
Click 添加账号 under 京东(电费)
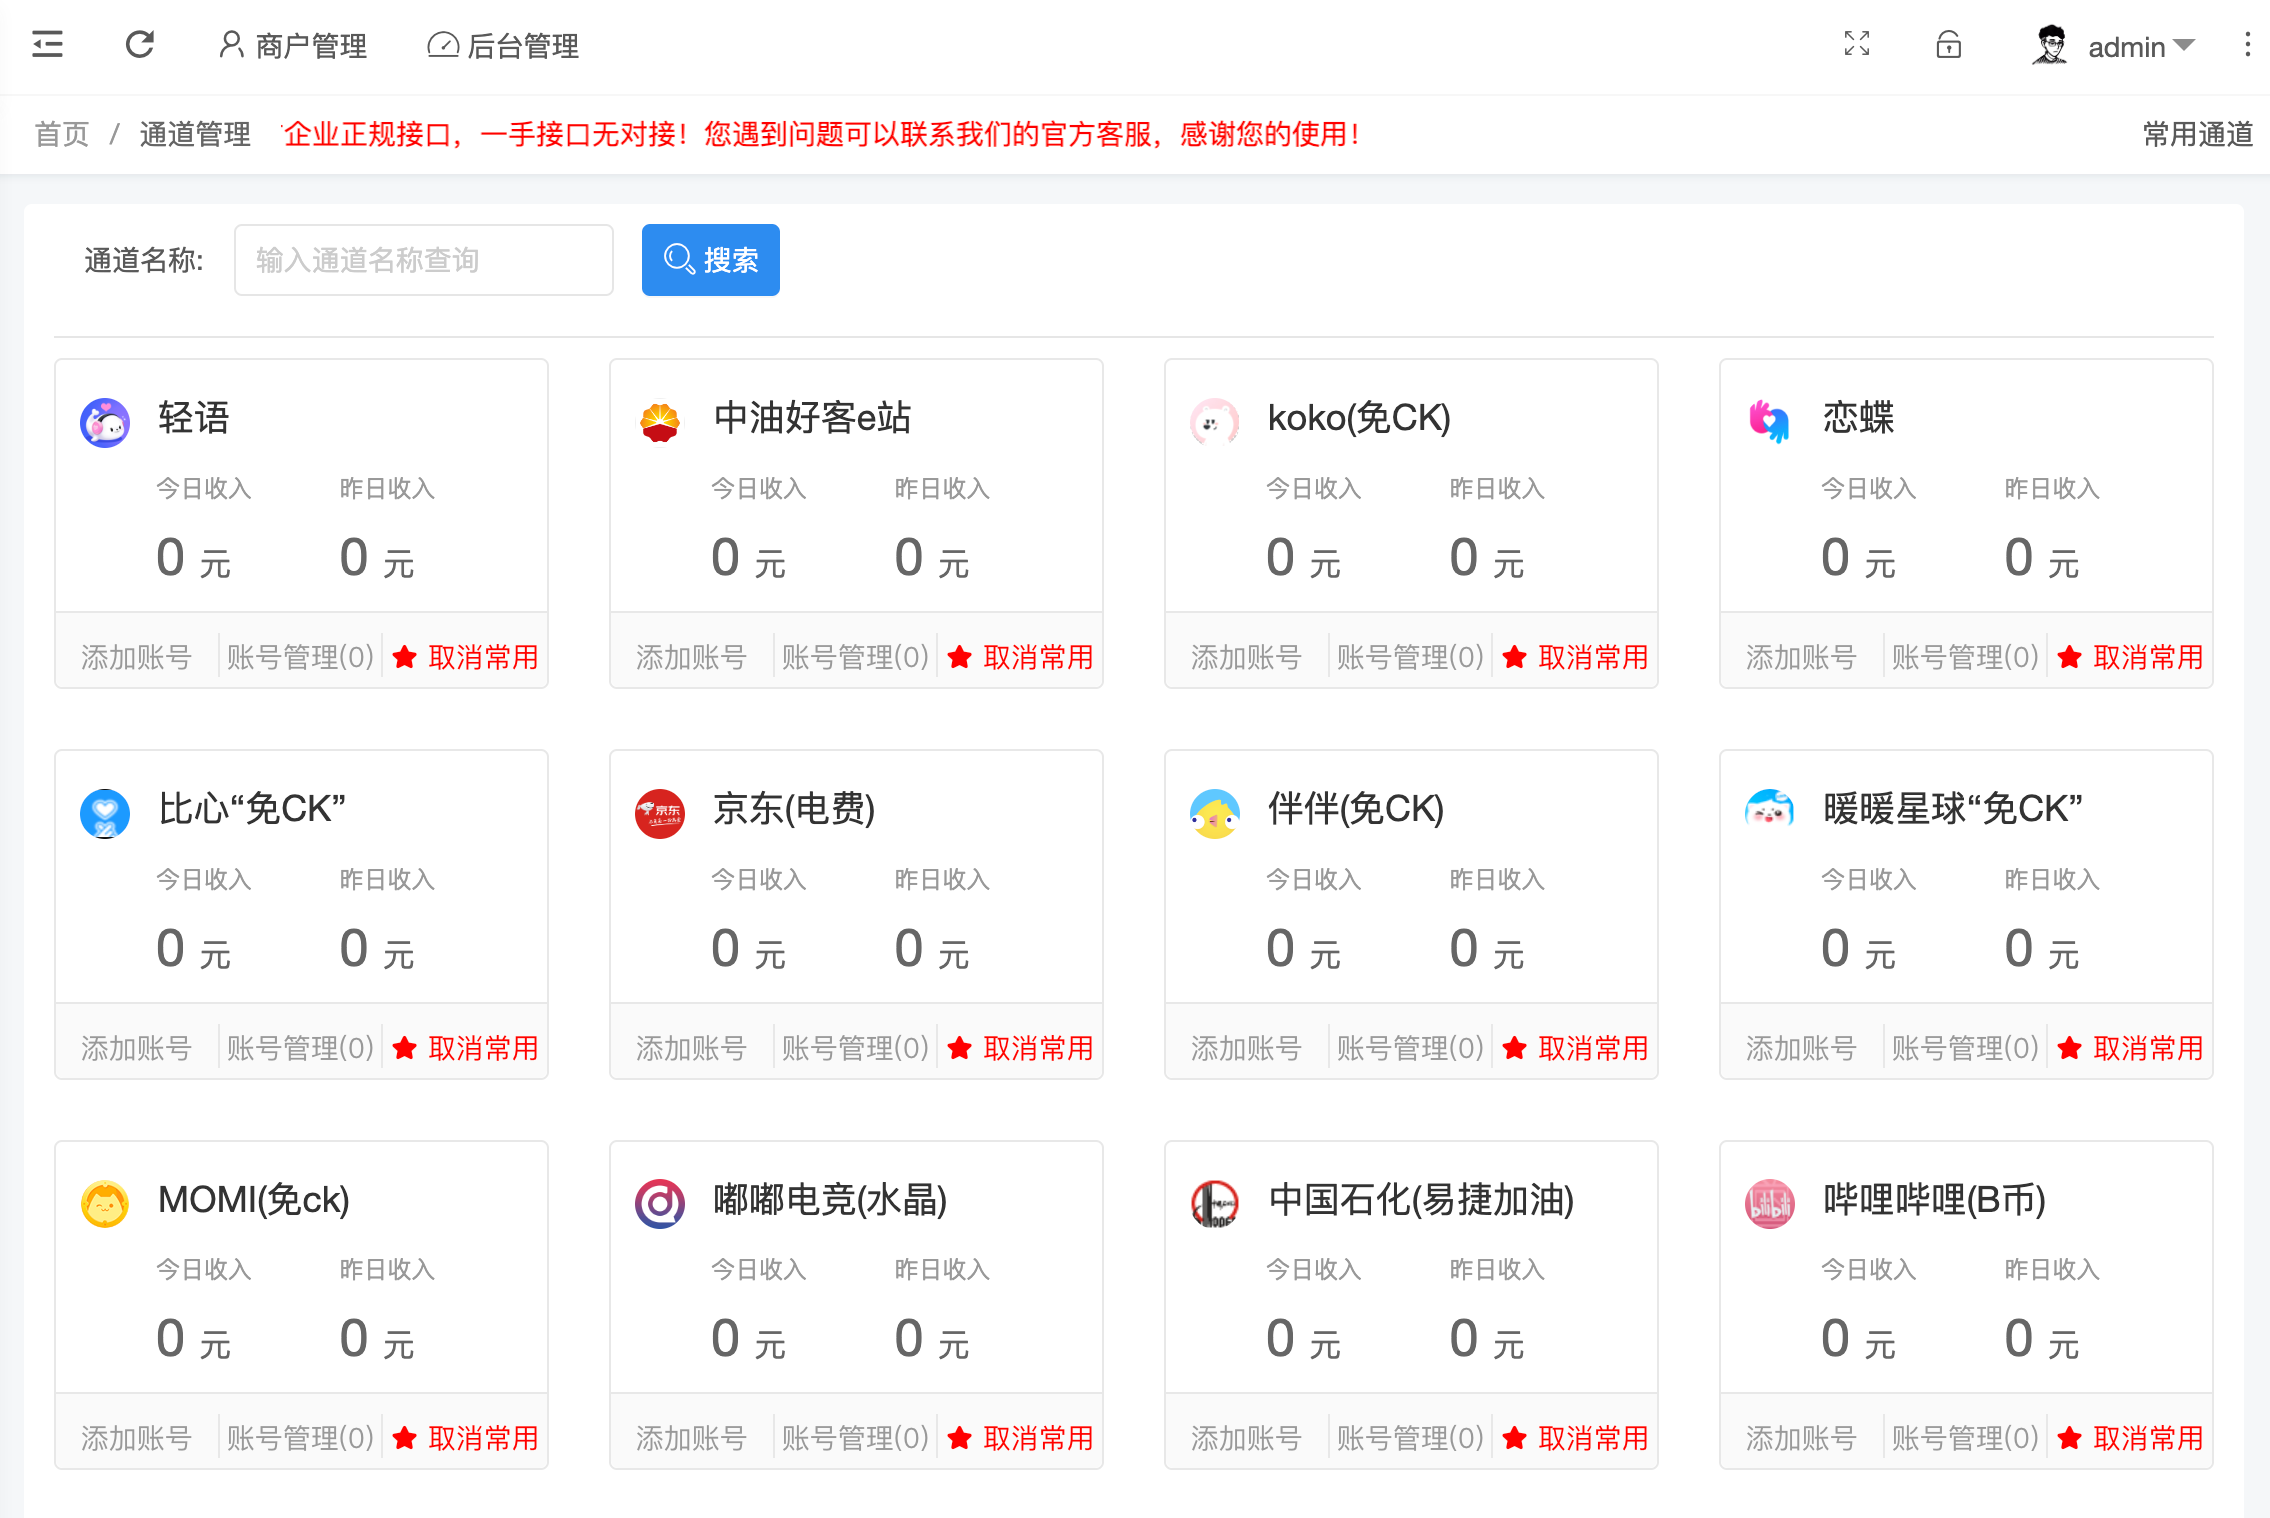[691, 1048]
